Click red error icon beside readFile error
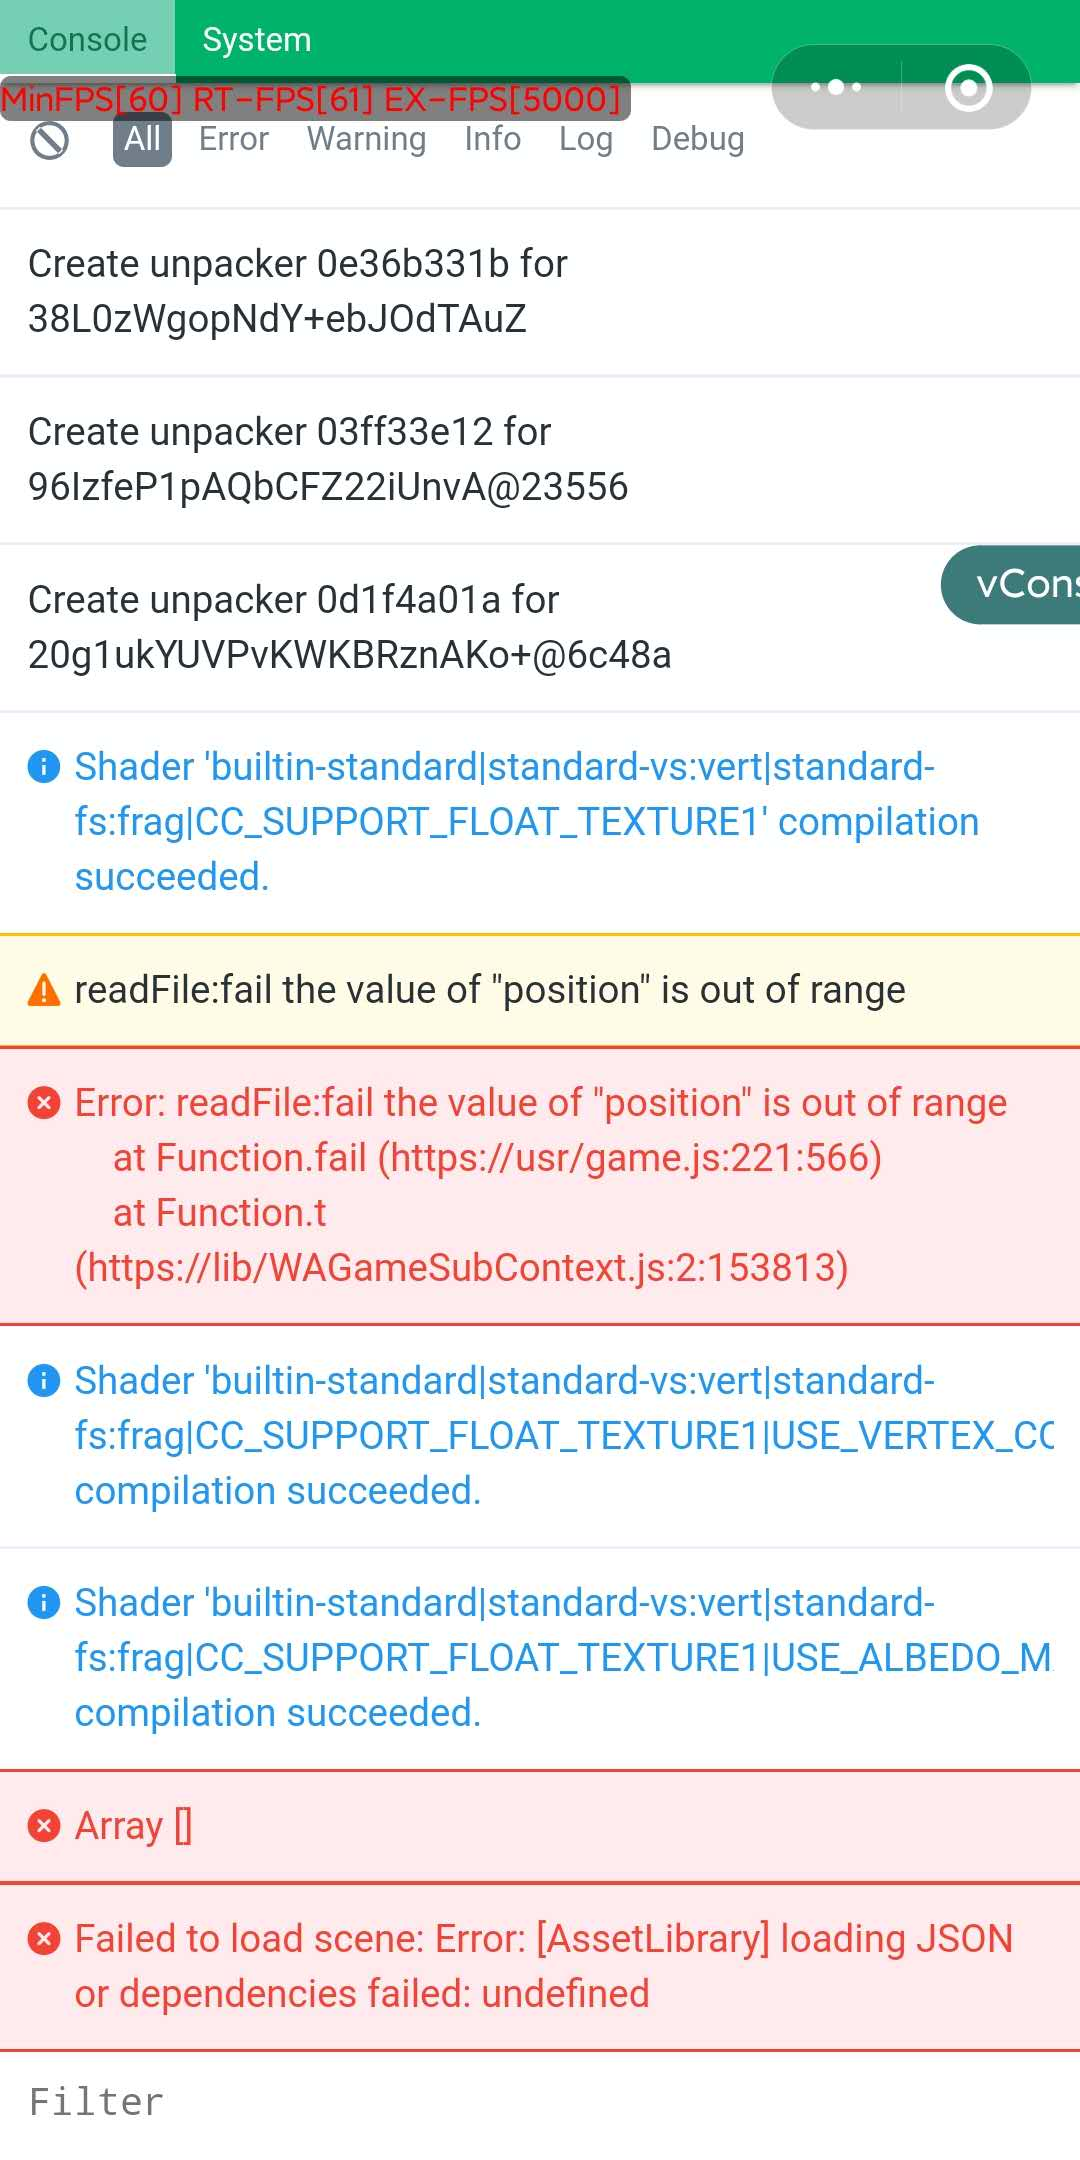 (x=44, y=1103)
